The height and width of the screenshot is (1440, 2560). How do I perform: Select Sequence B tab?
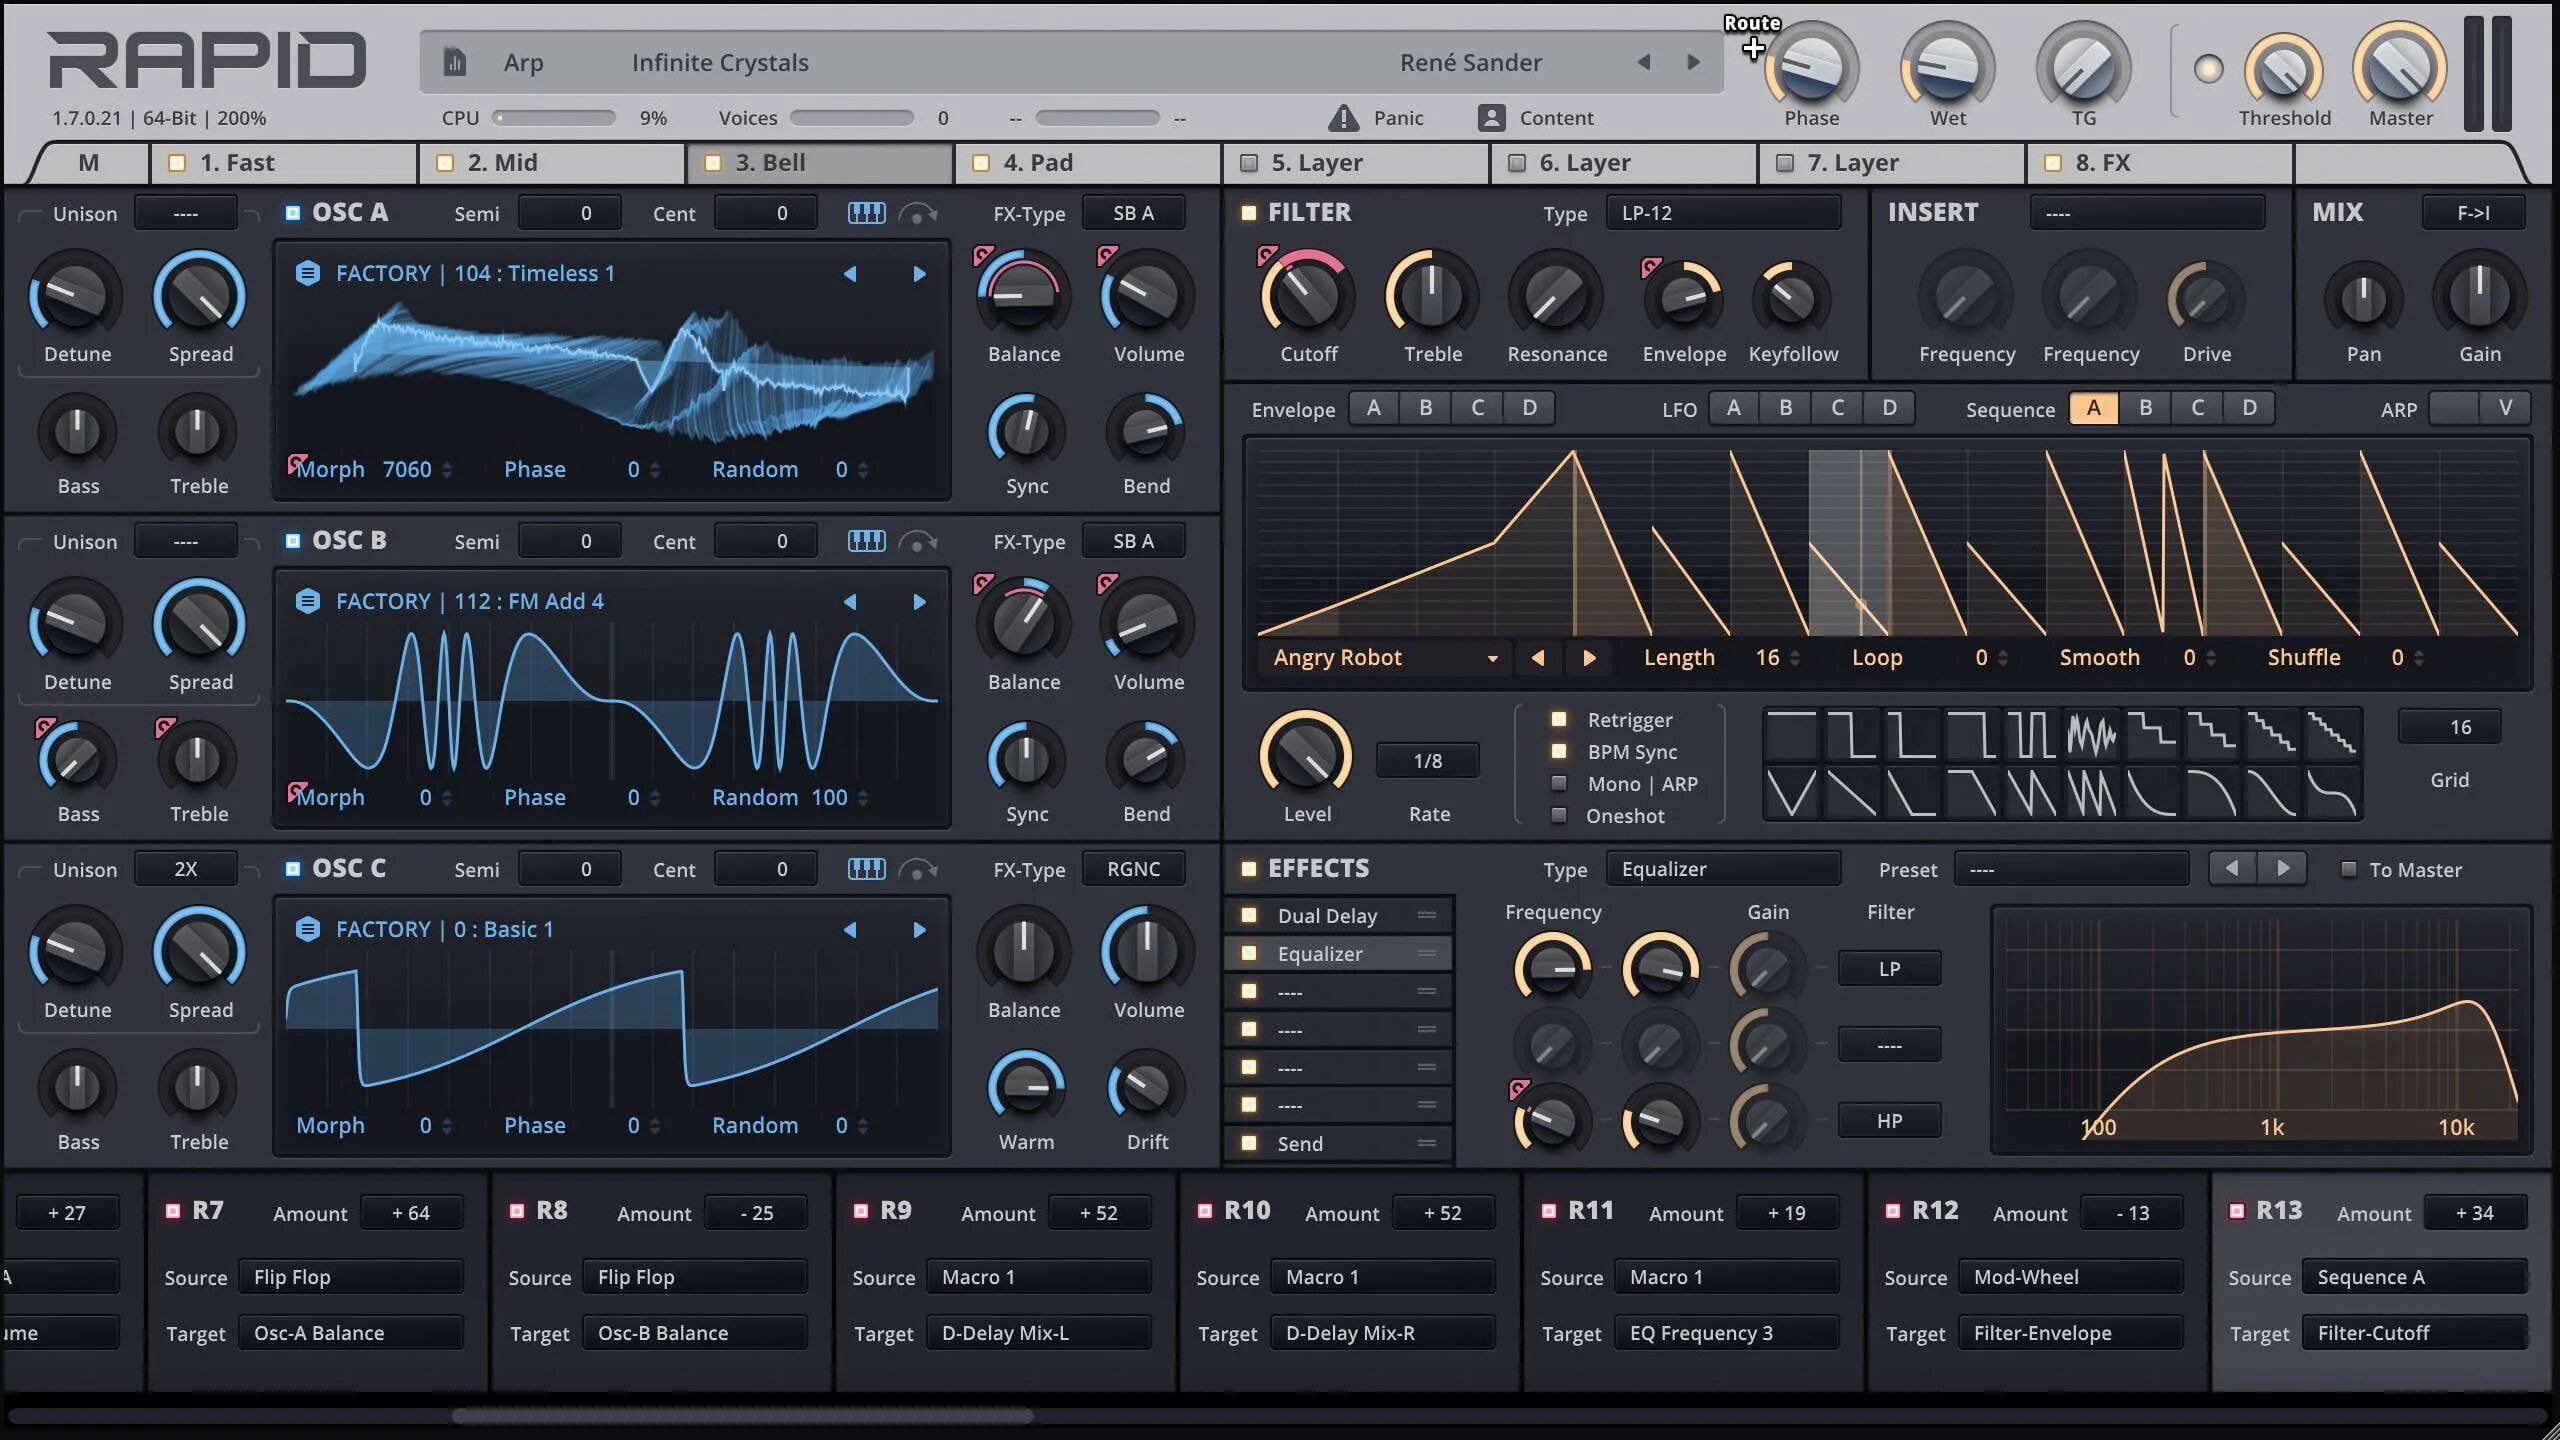[2145, 408]
